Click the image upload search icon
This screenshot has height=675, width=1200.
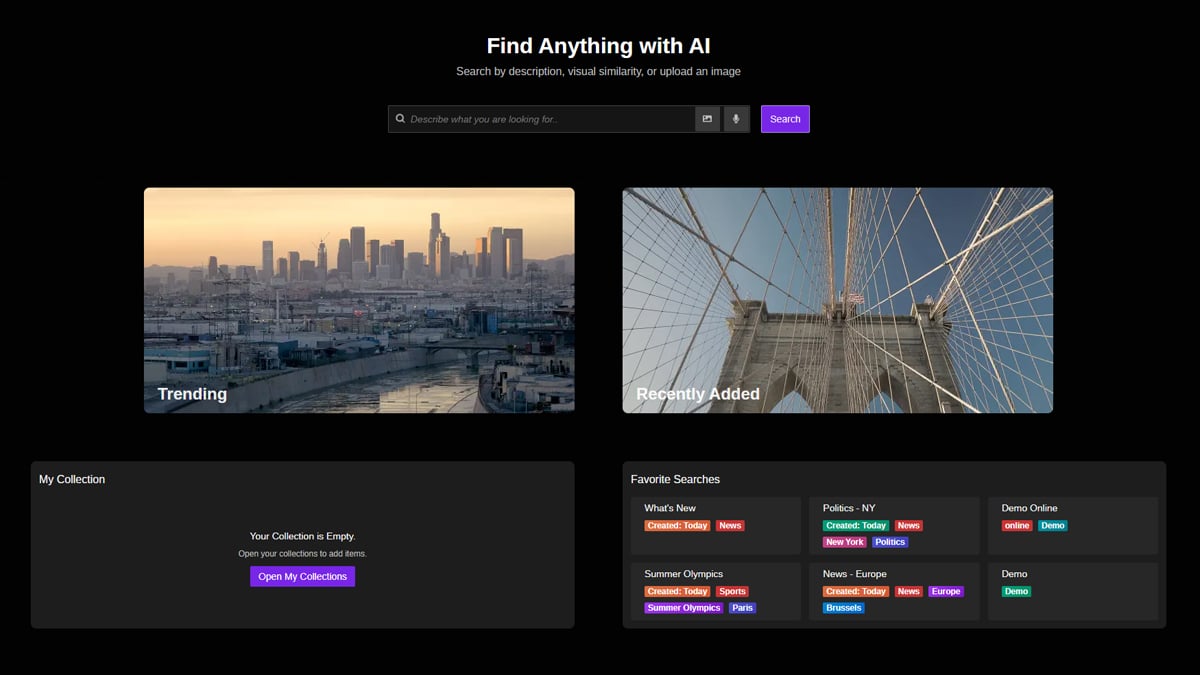[x=707, y=119]
